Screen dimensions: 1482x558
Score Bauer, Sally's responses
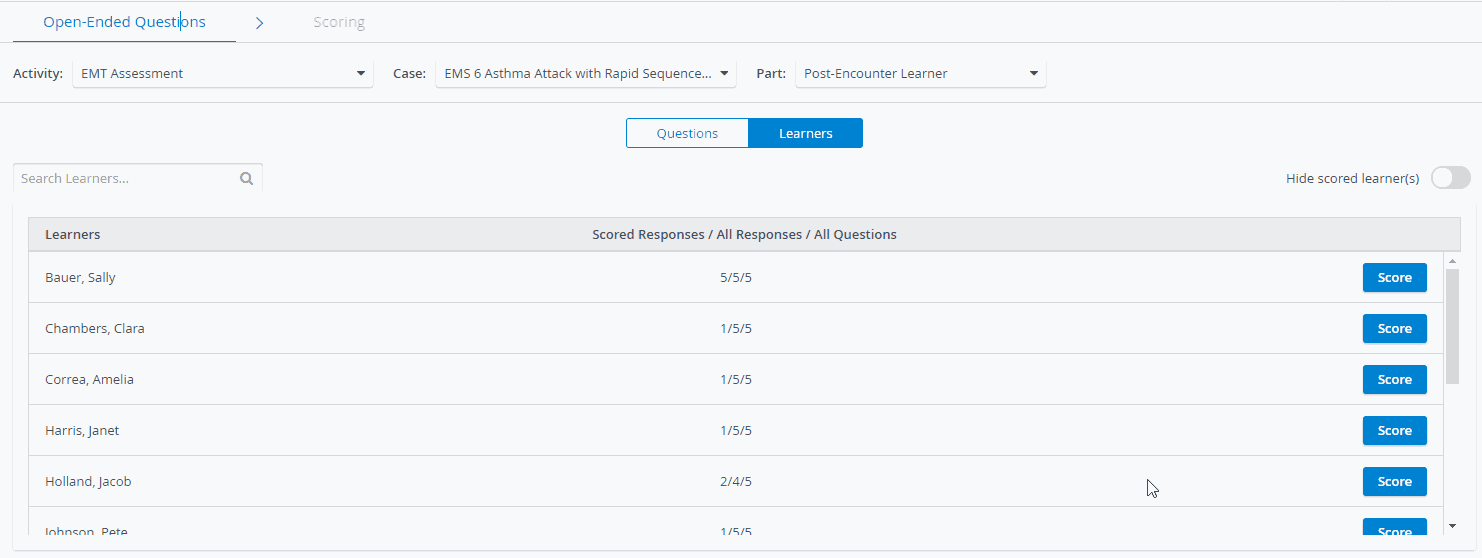point(1394,278)
